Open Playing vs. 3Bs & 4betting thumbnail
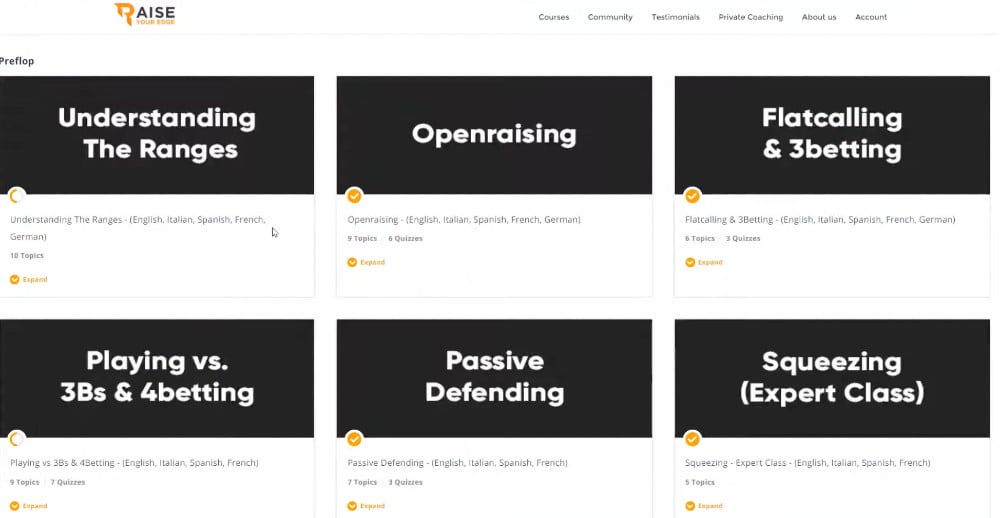 (x=157, y=378)
